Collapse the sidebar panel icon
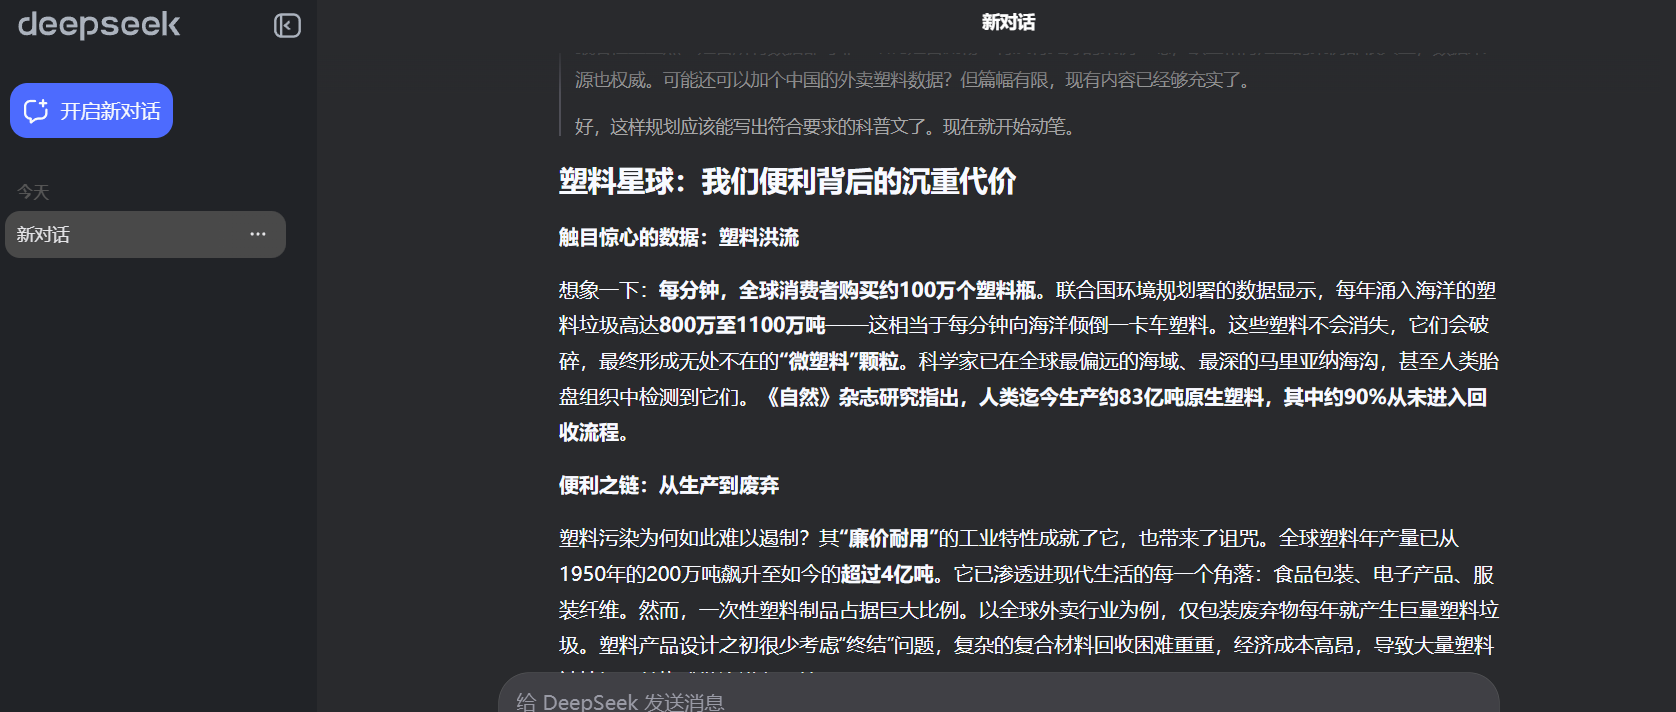Viewport: 1676px width, 712px height. pyautogui.click(x=287, y=26)
